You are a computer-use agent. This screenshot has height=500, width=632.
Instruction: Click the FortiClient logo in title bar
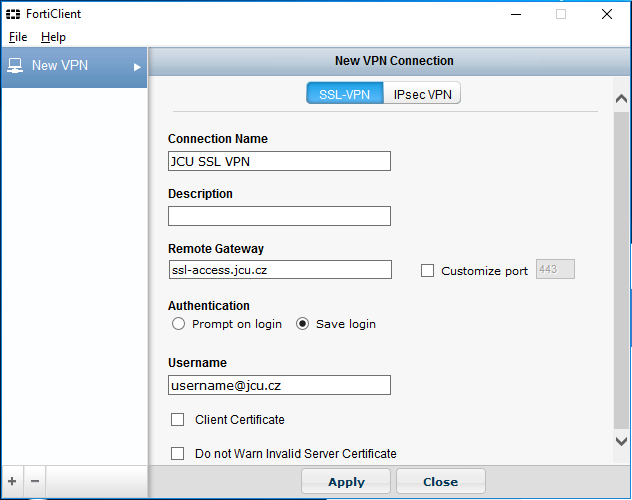tap(13, 15)
